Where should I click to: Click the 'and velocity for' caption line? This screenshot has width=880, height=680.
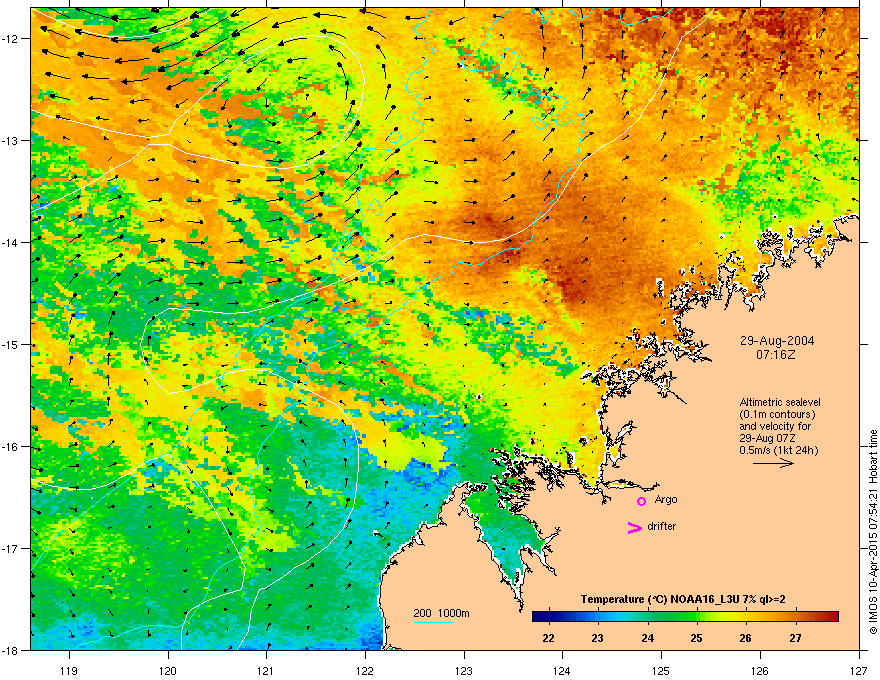[x=775, y=426]
